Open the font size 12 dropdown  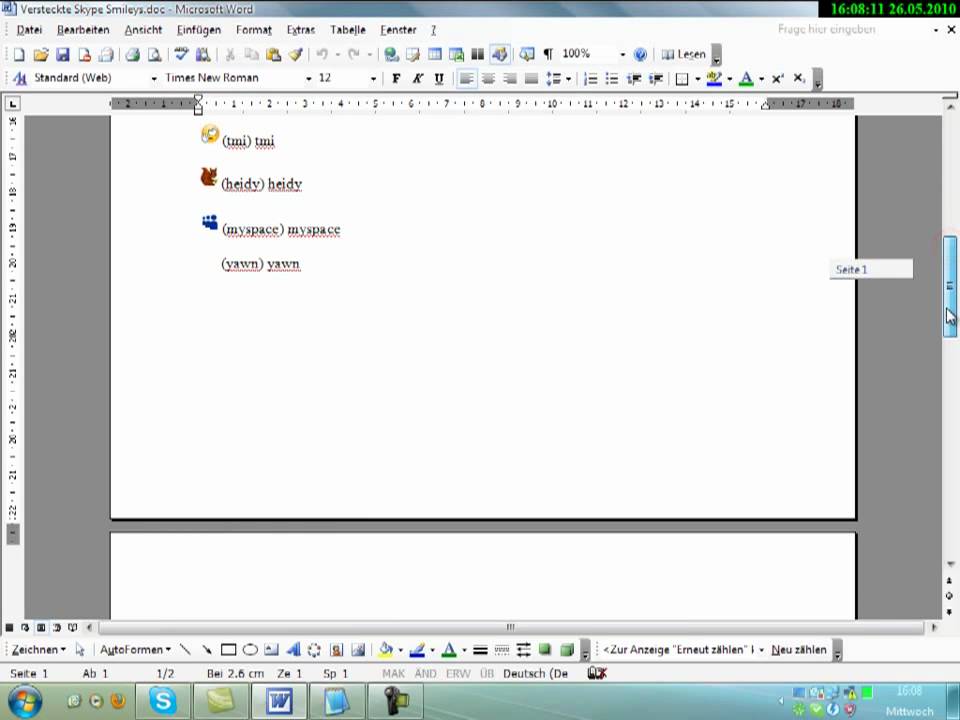373,78
